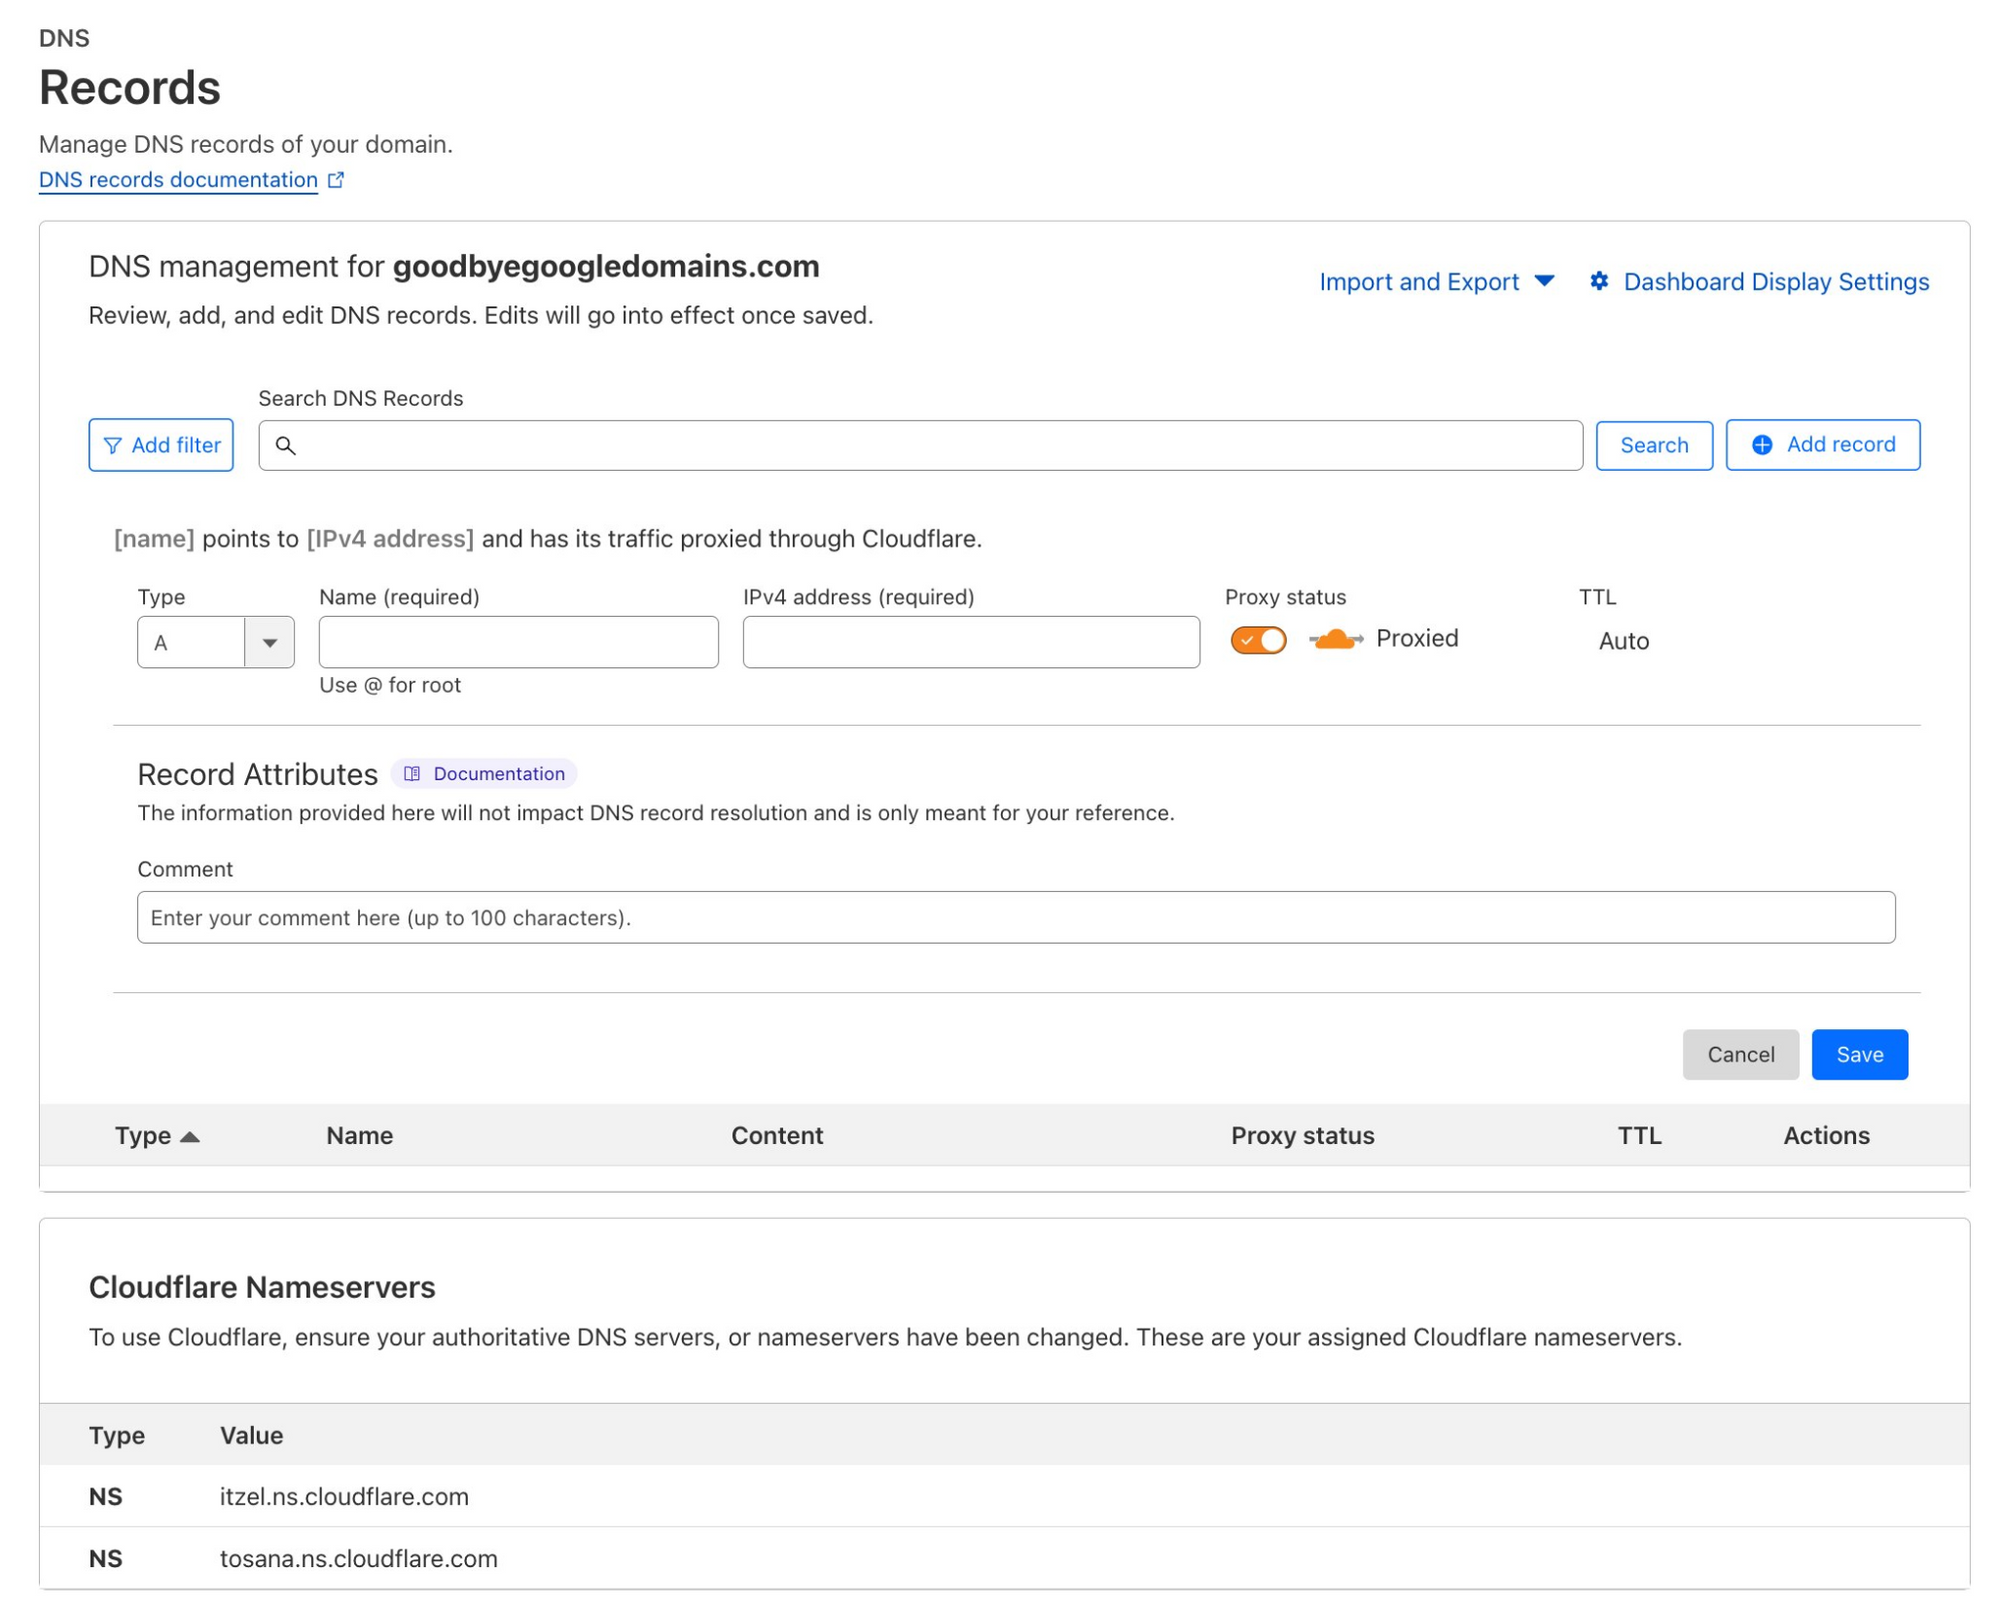The image size is (2000, 1609).
Task: Click the Search button
Action: point(1654,445)
